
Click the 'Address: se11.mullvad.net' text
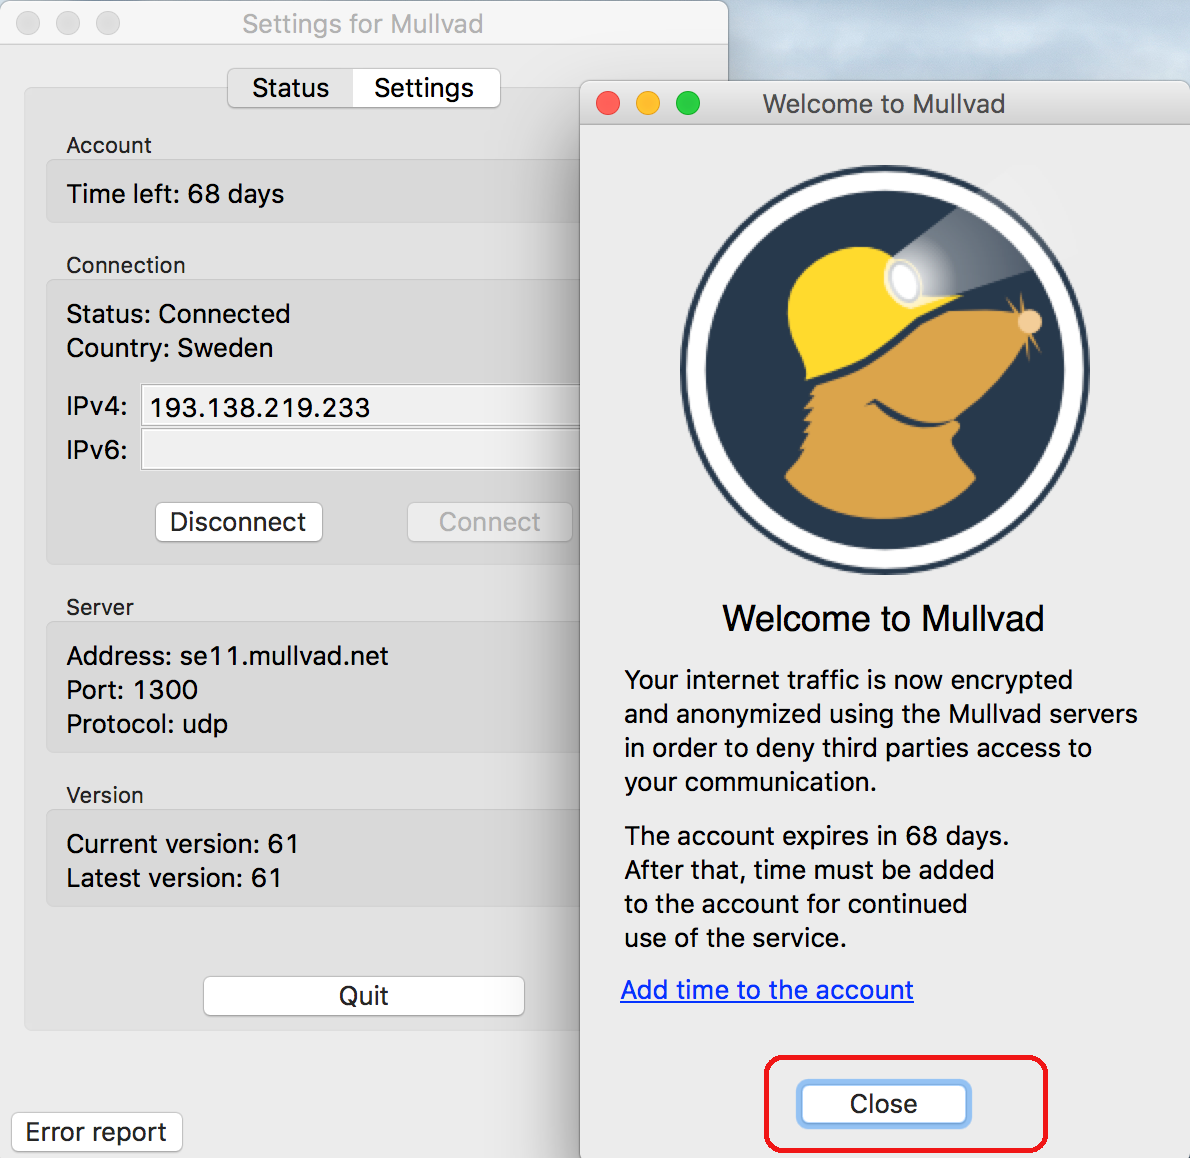[228, 656]
